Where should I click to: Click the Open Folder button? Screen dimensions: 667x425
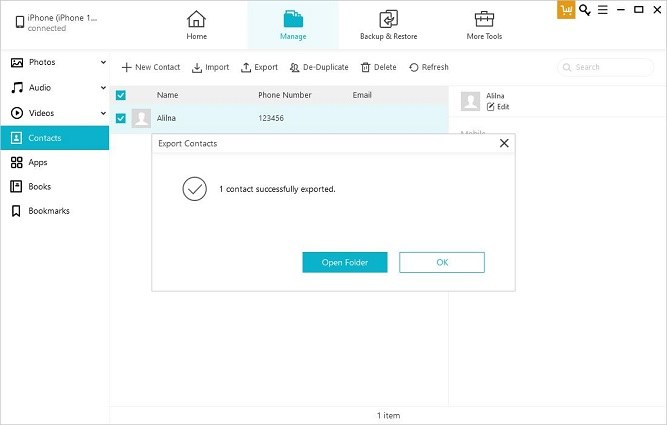click(344, 262)
